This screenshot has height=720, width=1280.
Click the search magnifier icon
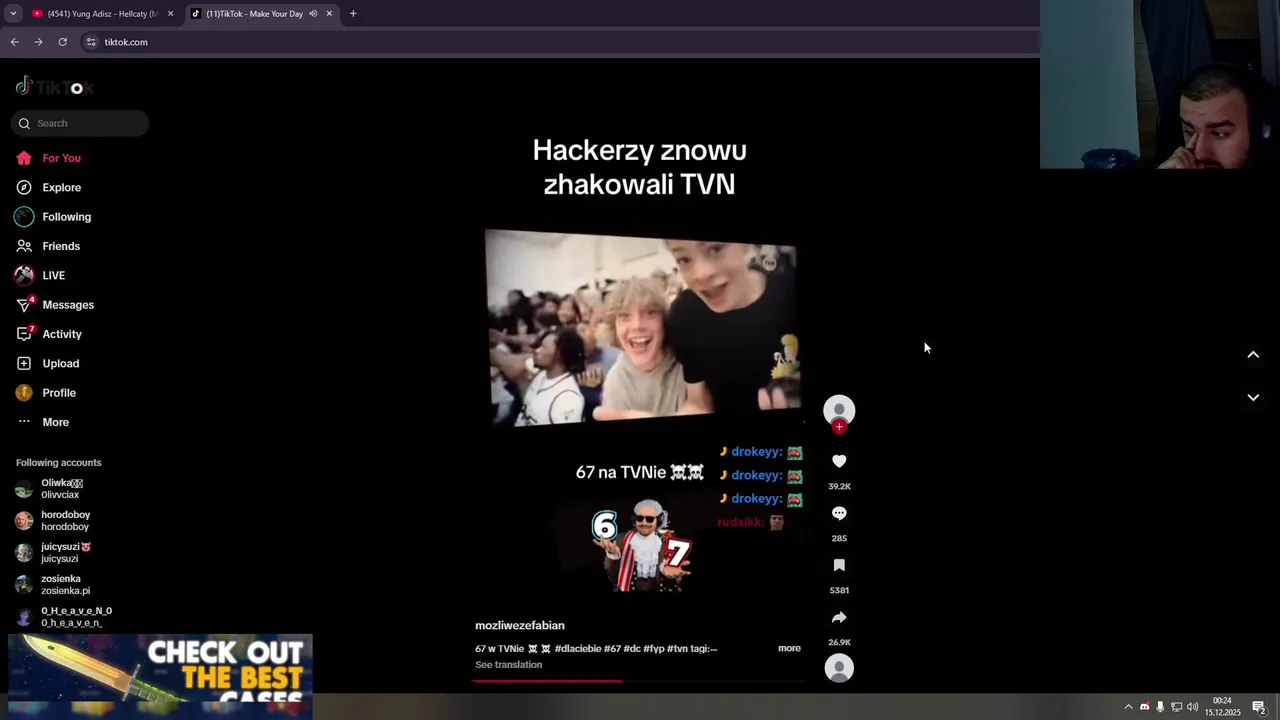24,123
